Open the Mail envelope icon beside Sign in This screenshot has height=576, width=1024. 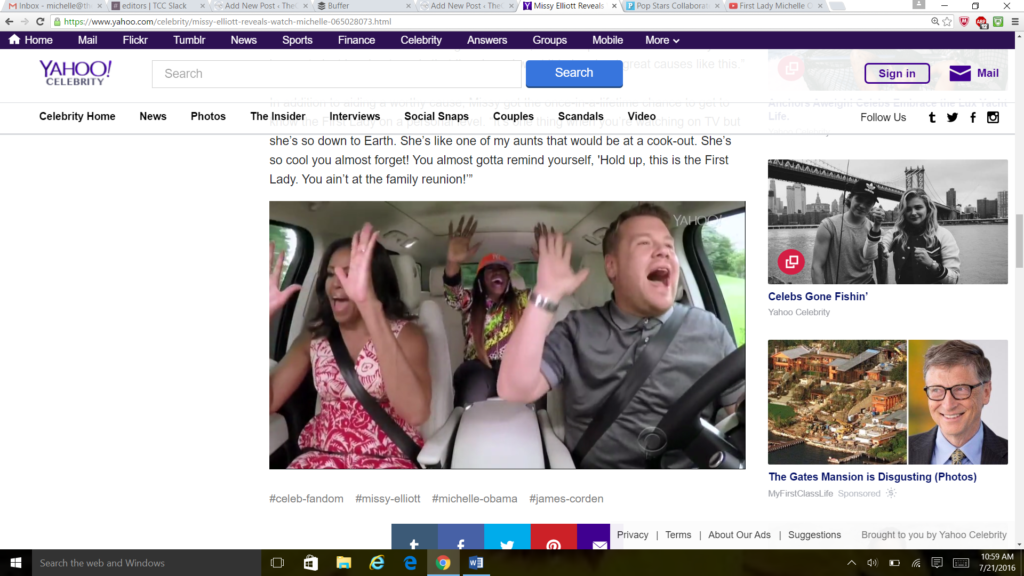coord(960,73)
